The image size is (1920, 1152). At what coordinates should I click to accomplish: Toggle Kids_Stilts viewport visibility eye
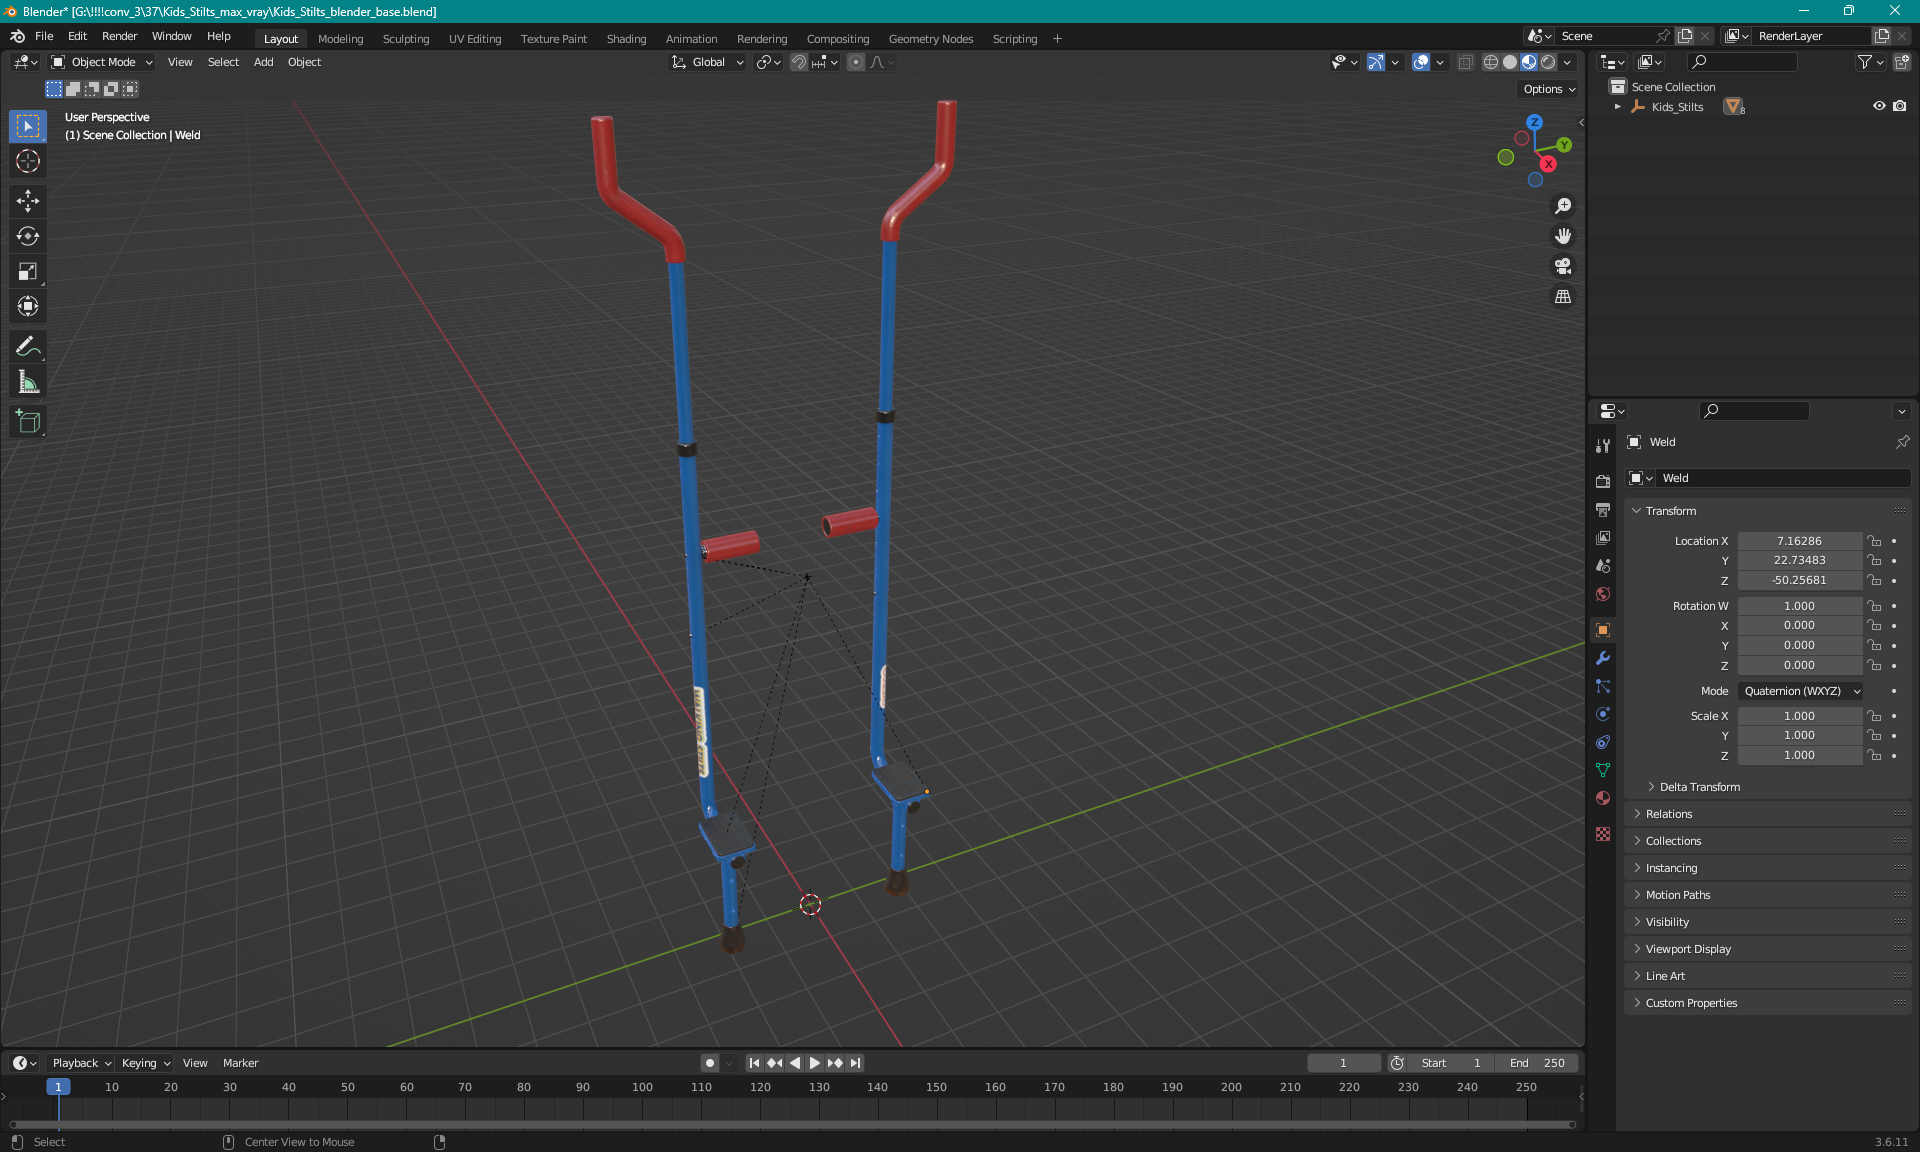[1879, 106]
